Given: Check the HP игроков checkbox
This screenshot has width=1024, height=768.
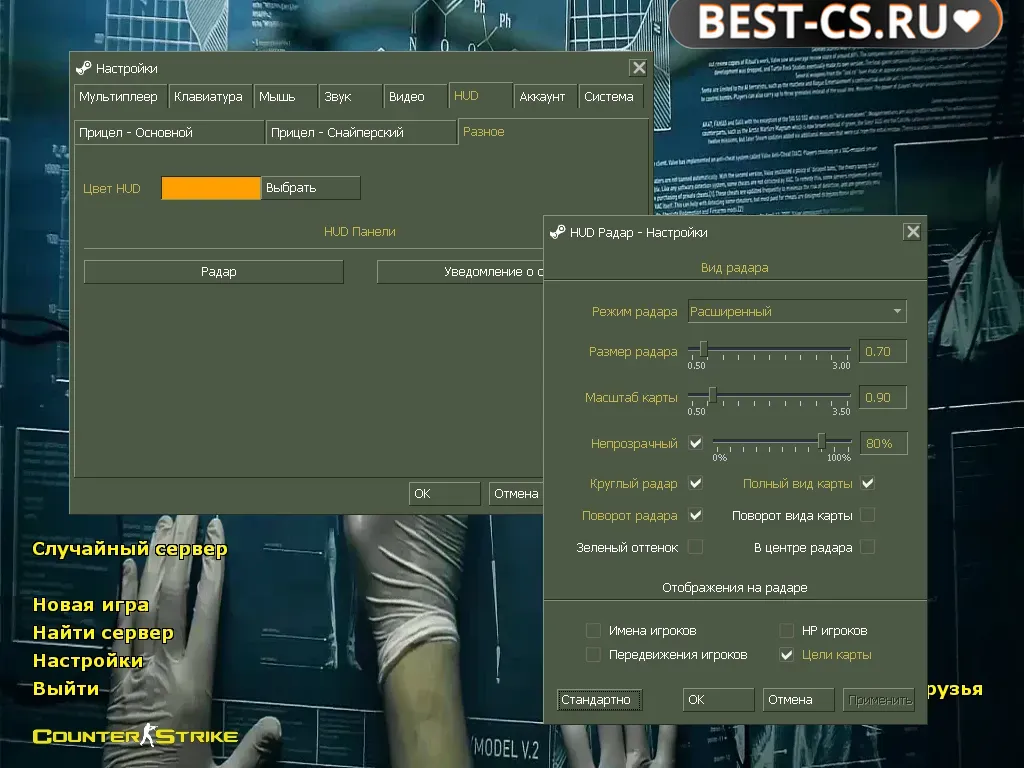Looking at the screenshot, I should coord(786,630).
